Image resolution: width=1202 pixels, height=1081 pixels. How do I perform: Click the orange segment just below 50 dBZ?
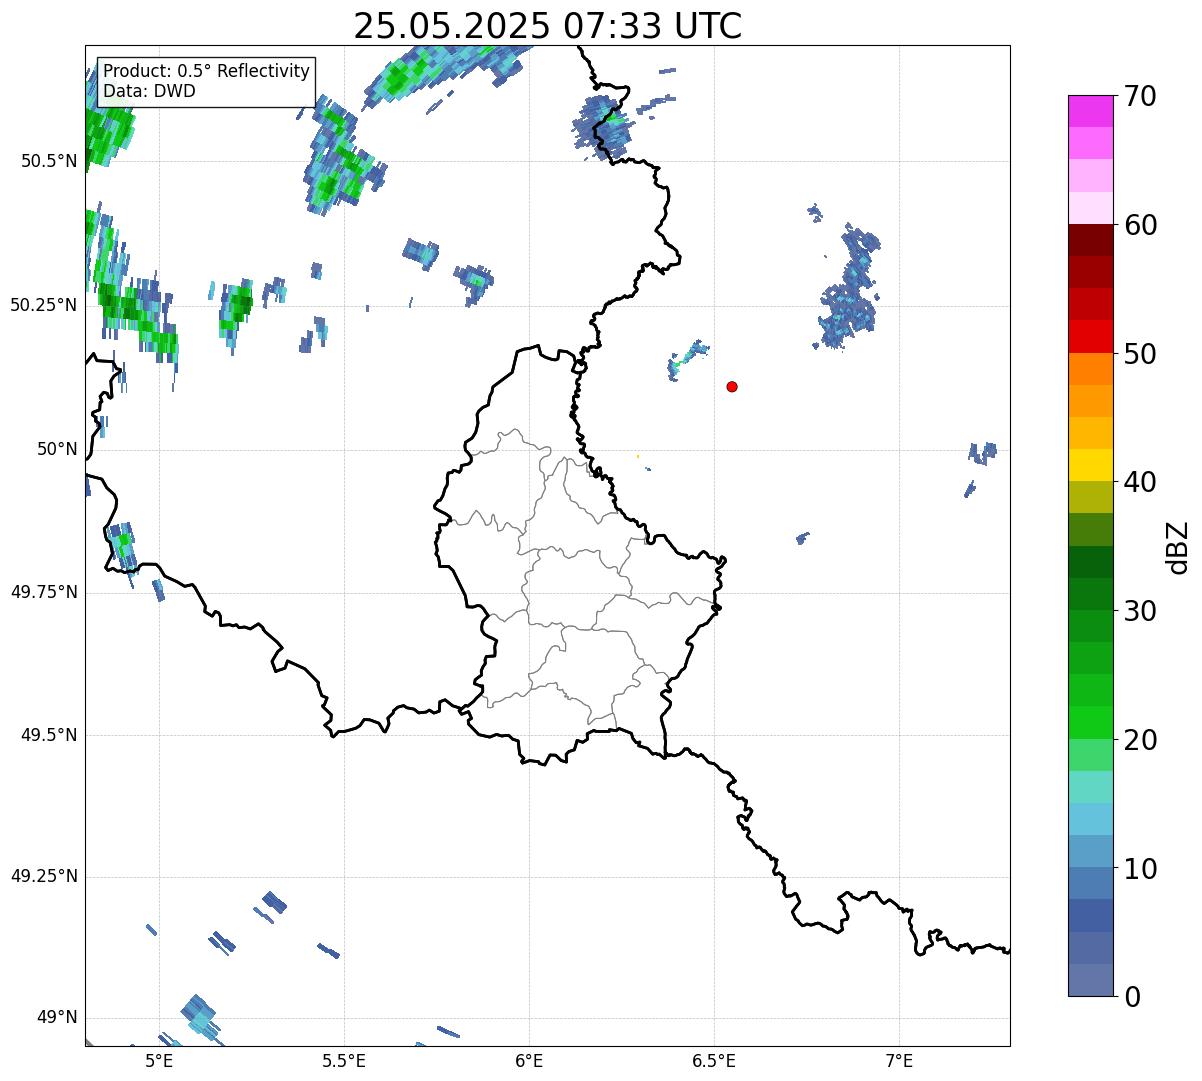(1090, 369)
